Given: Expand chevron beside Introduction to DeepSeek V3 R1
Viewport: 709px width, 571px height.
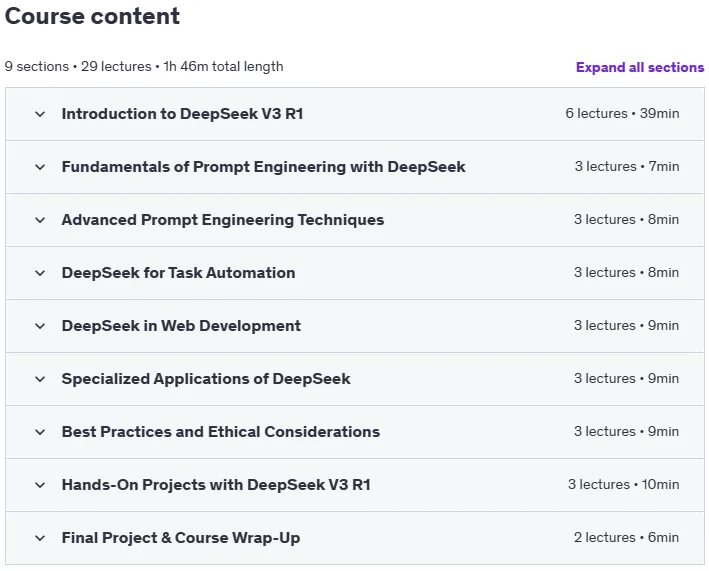Looking at the screenshot, I should (40, 114).
